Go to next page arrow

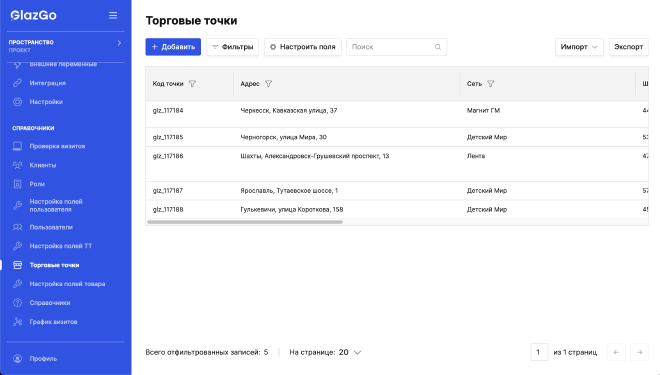point(639,352)
